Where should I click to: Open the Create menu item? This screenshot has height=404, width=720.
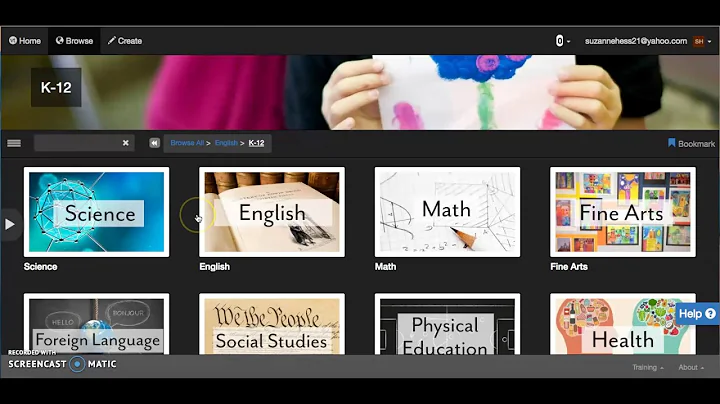[x=125, y=41]
